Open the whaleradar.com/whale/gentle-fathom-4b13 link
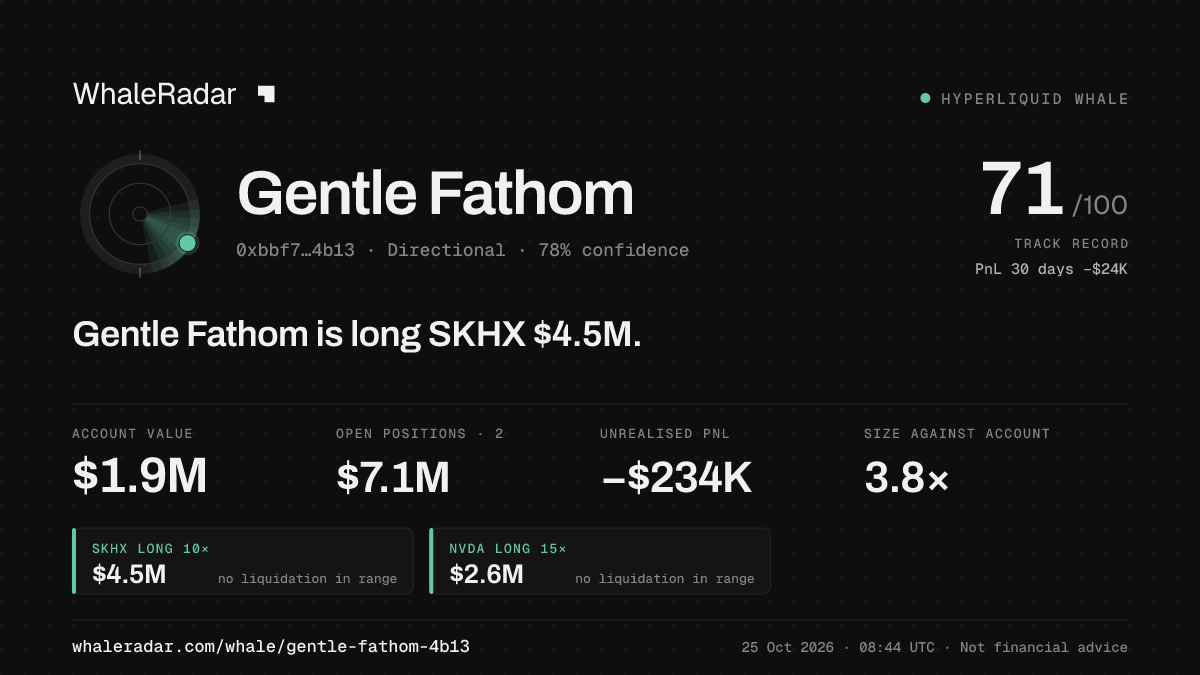The width and height of the screenshot is (1200, 675). [271, 647]
